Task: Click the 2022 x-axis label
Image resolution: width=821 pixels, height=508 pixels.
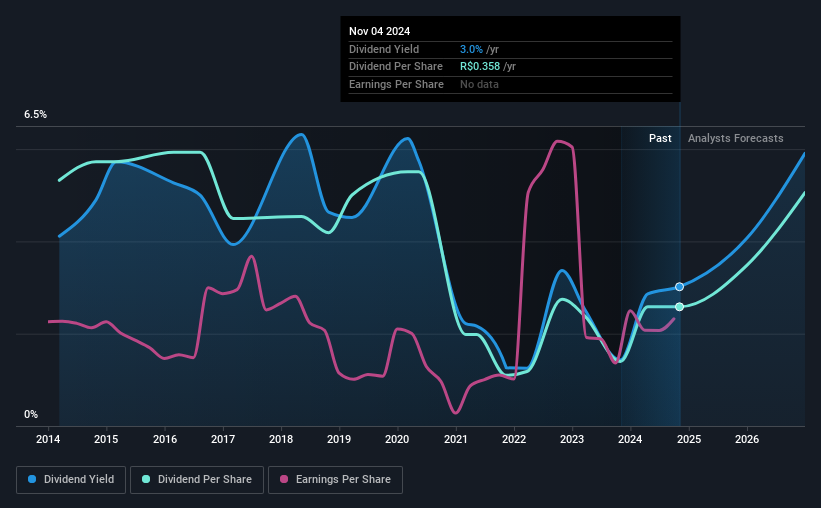Action: pos(514,439)
